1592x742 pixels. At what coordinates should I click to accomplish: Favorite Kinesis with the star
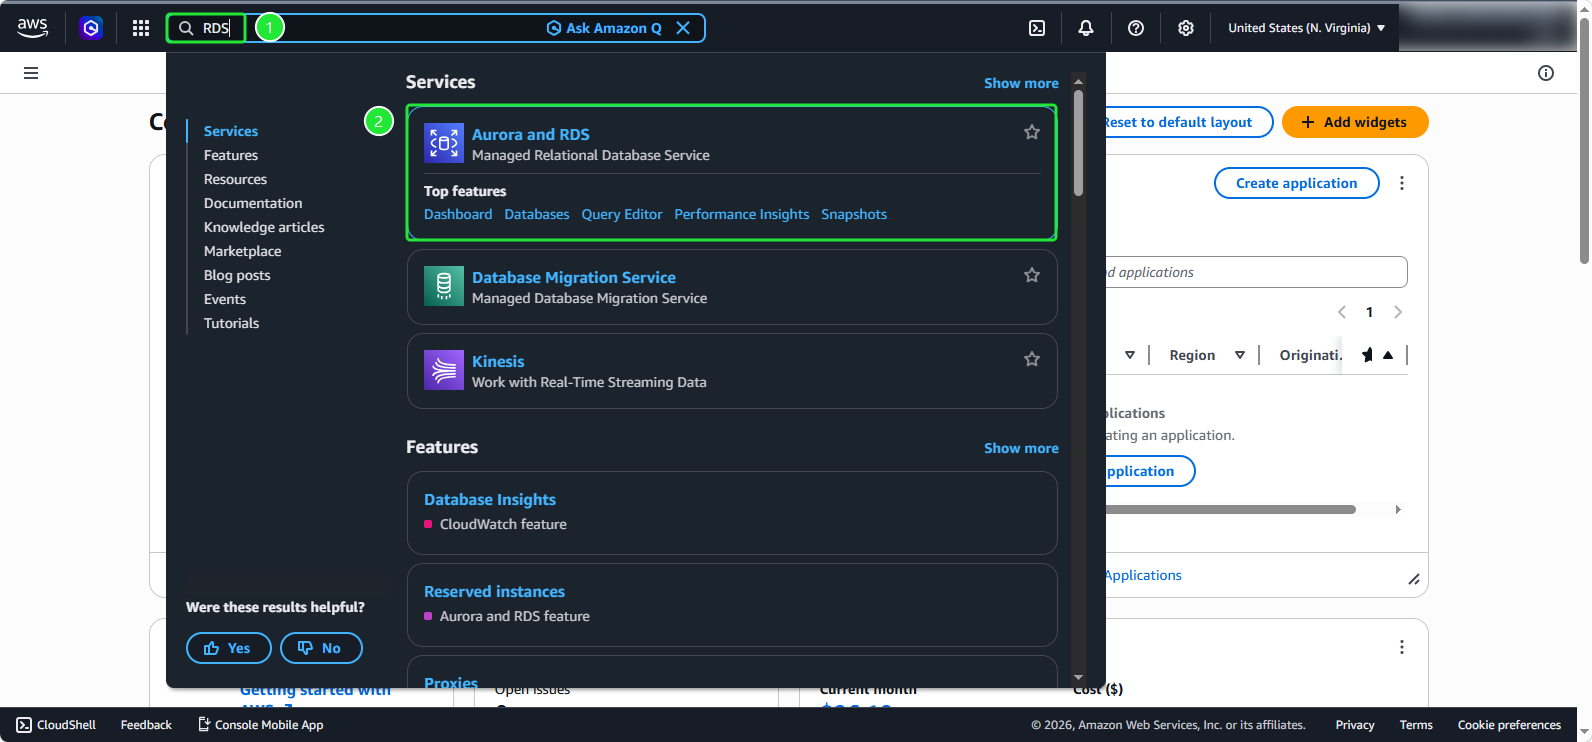tap(1032, 359)
